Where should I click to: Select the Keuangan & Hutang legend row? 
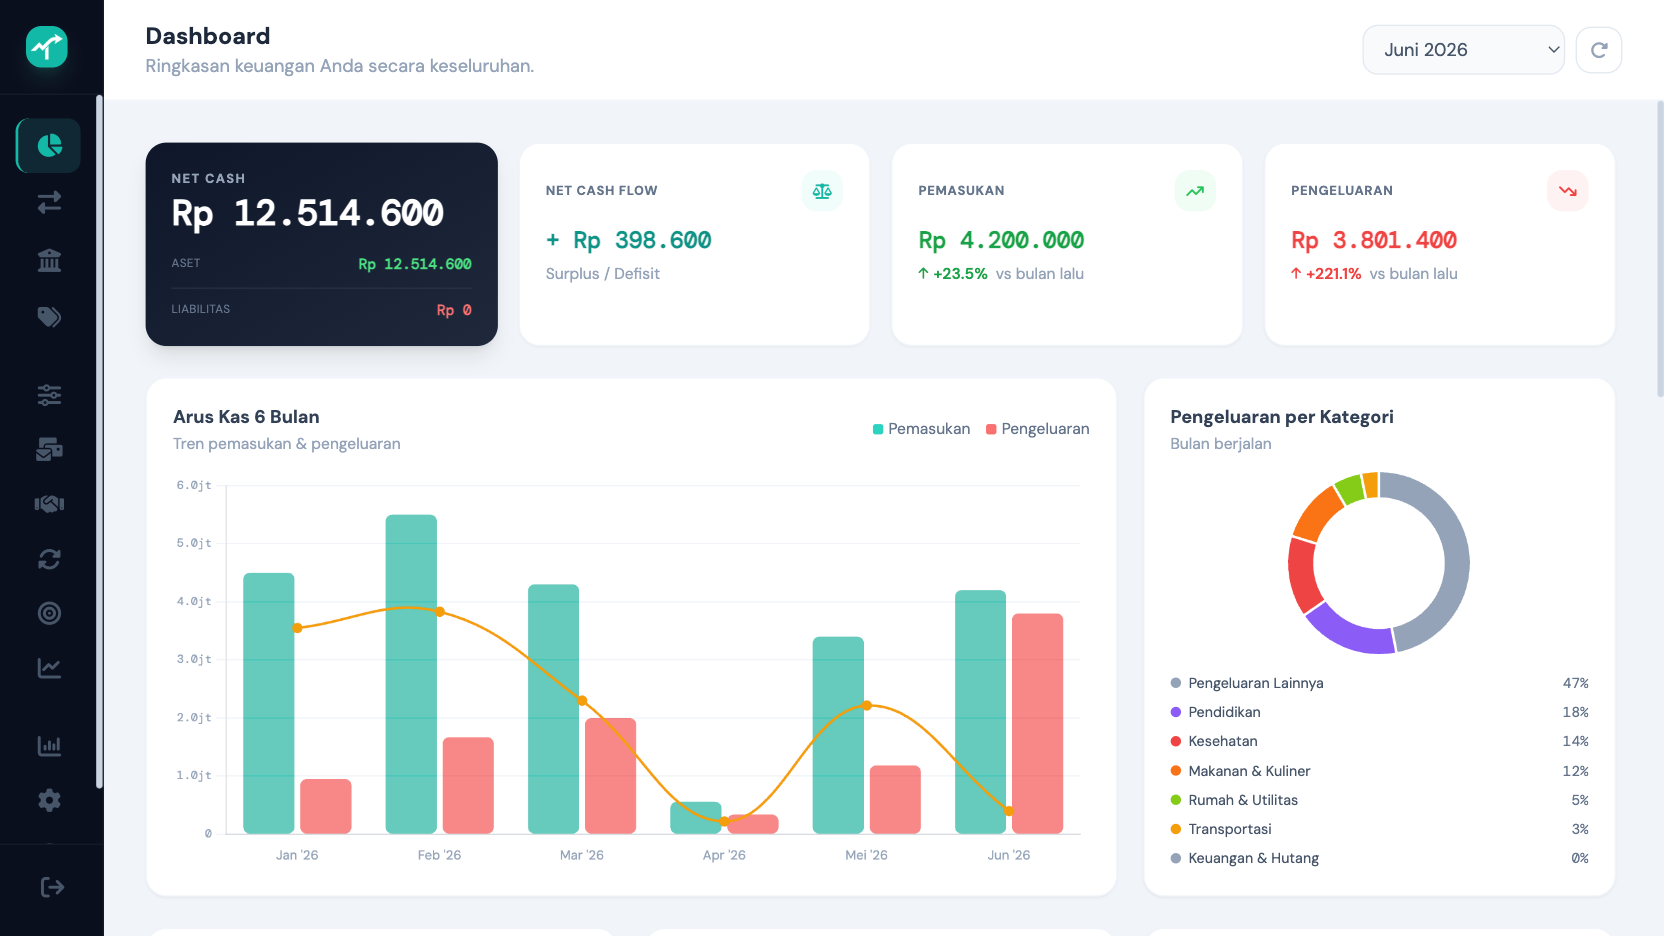tap(1379, 858)
